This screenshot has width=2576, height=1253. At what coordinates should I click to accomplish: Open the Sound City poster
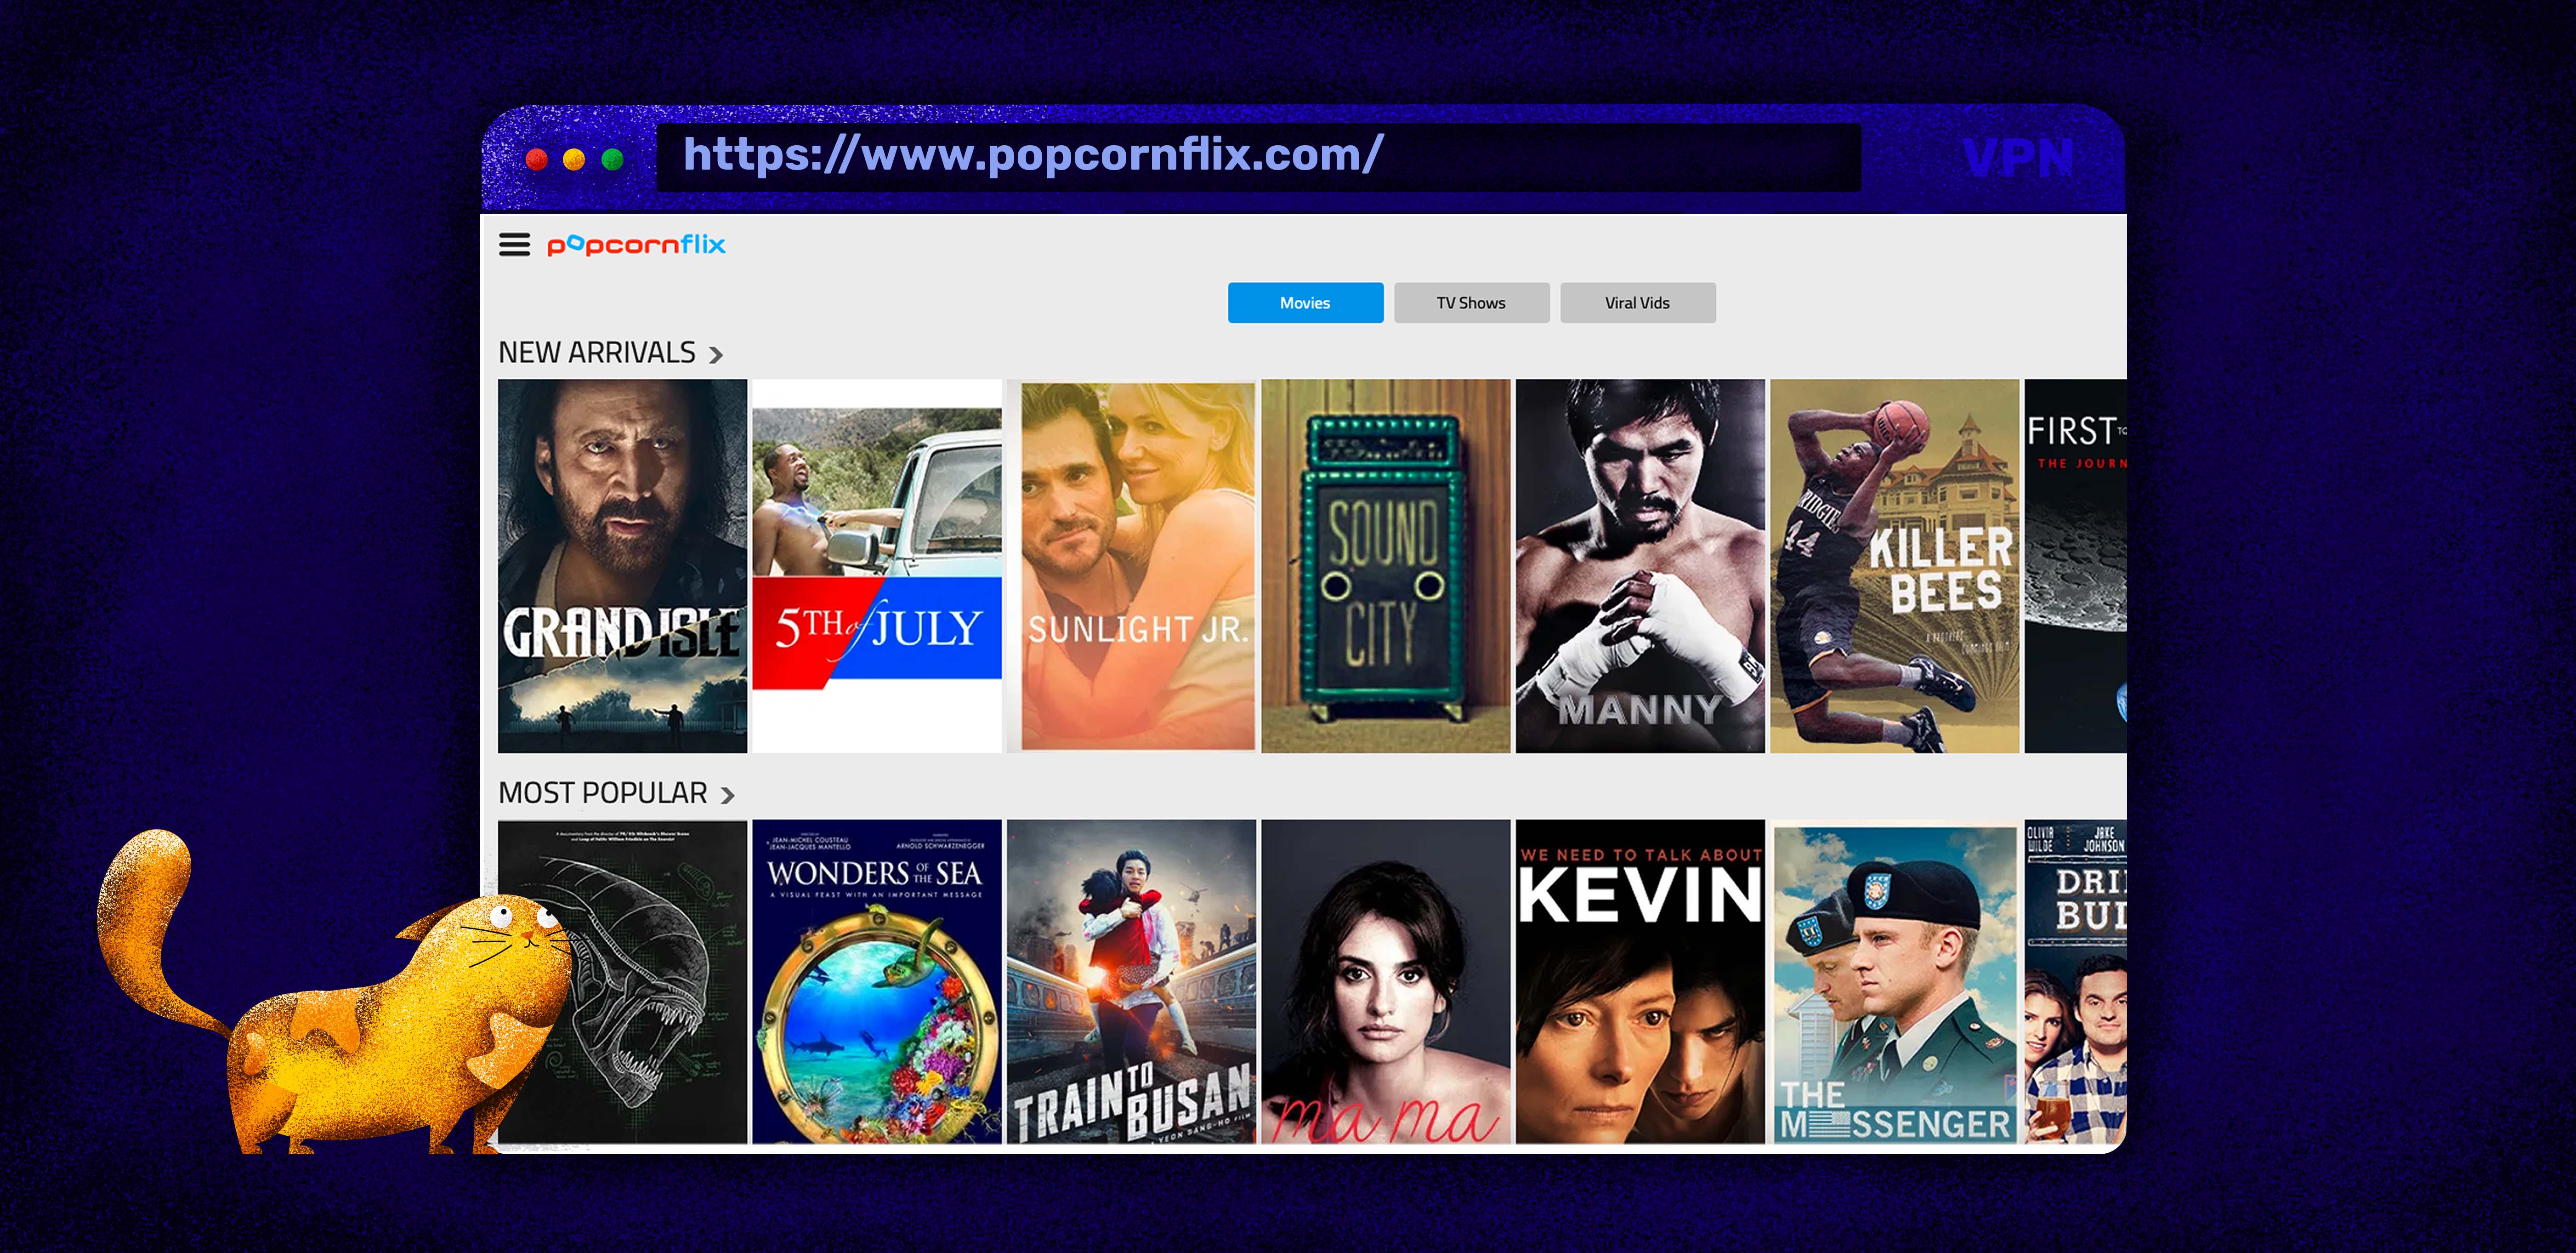click(1385, 566)
